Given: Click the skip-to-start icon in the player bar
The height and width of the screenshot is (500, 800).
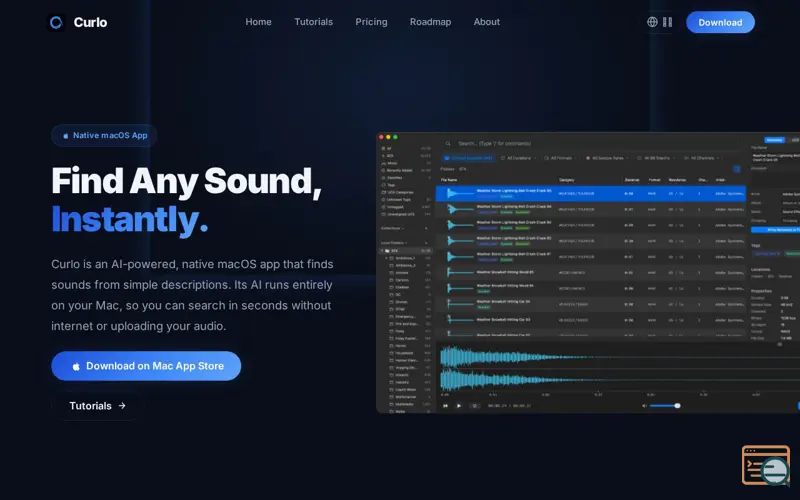Looking at the screenshot, I should pyautogui.click(x=445, y=406).
